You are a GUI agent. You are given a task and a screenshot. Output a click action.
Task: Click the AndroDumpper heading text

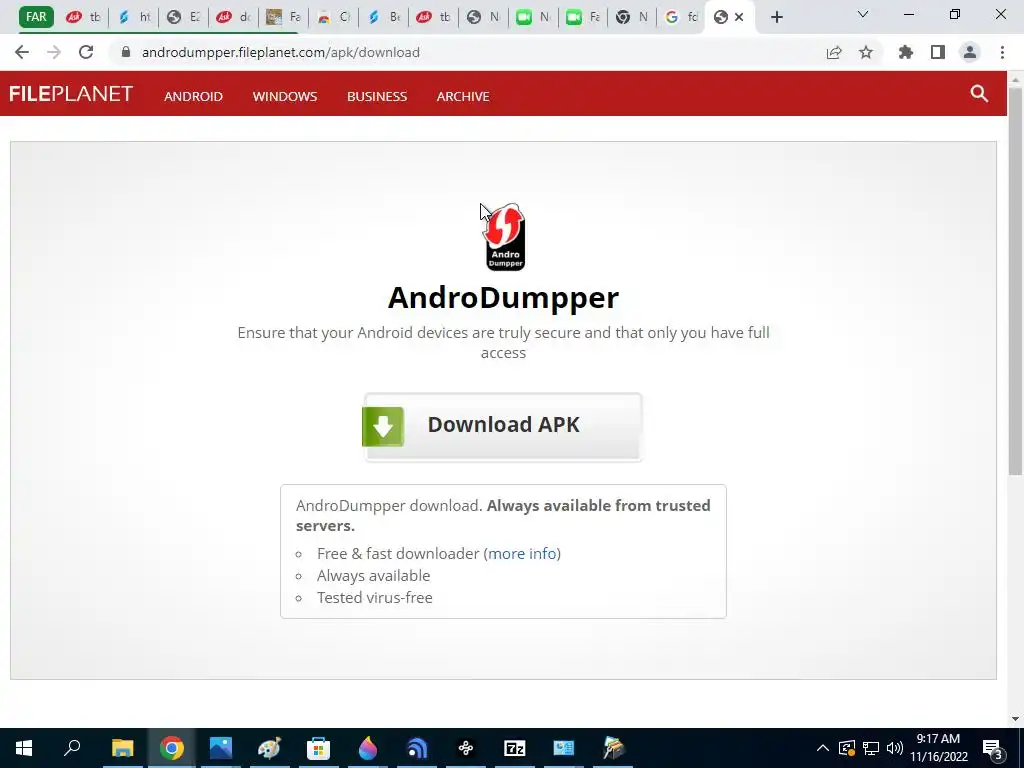pyautogui.click(x=503, y=298)
